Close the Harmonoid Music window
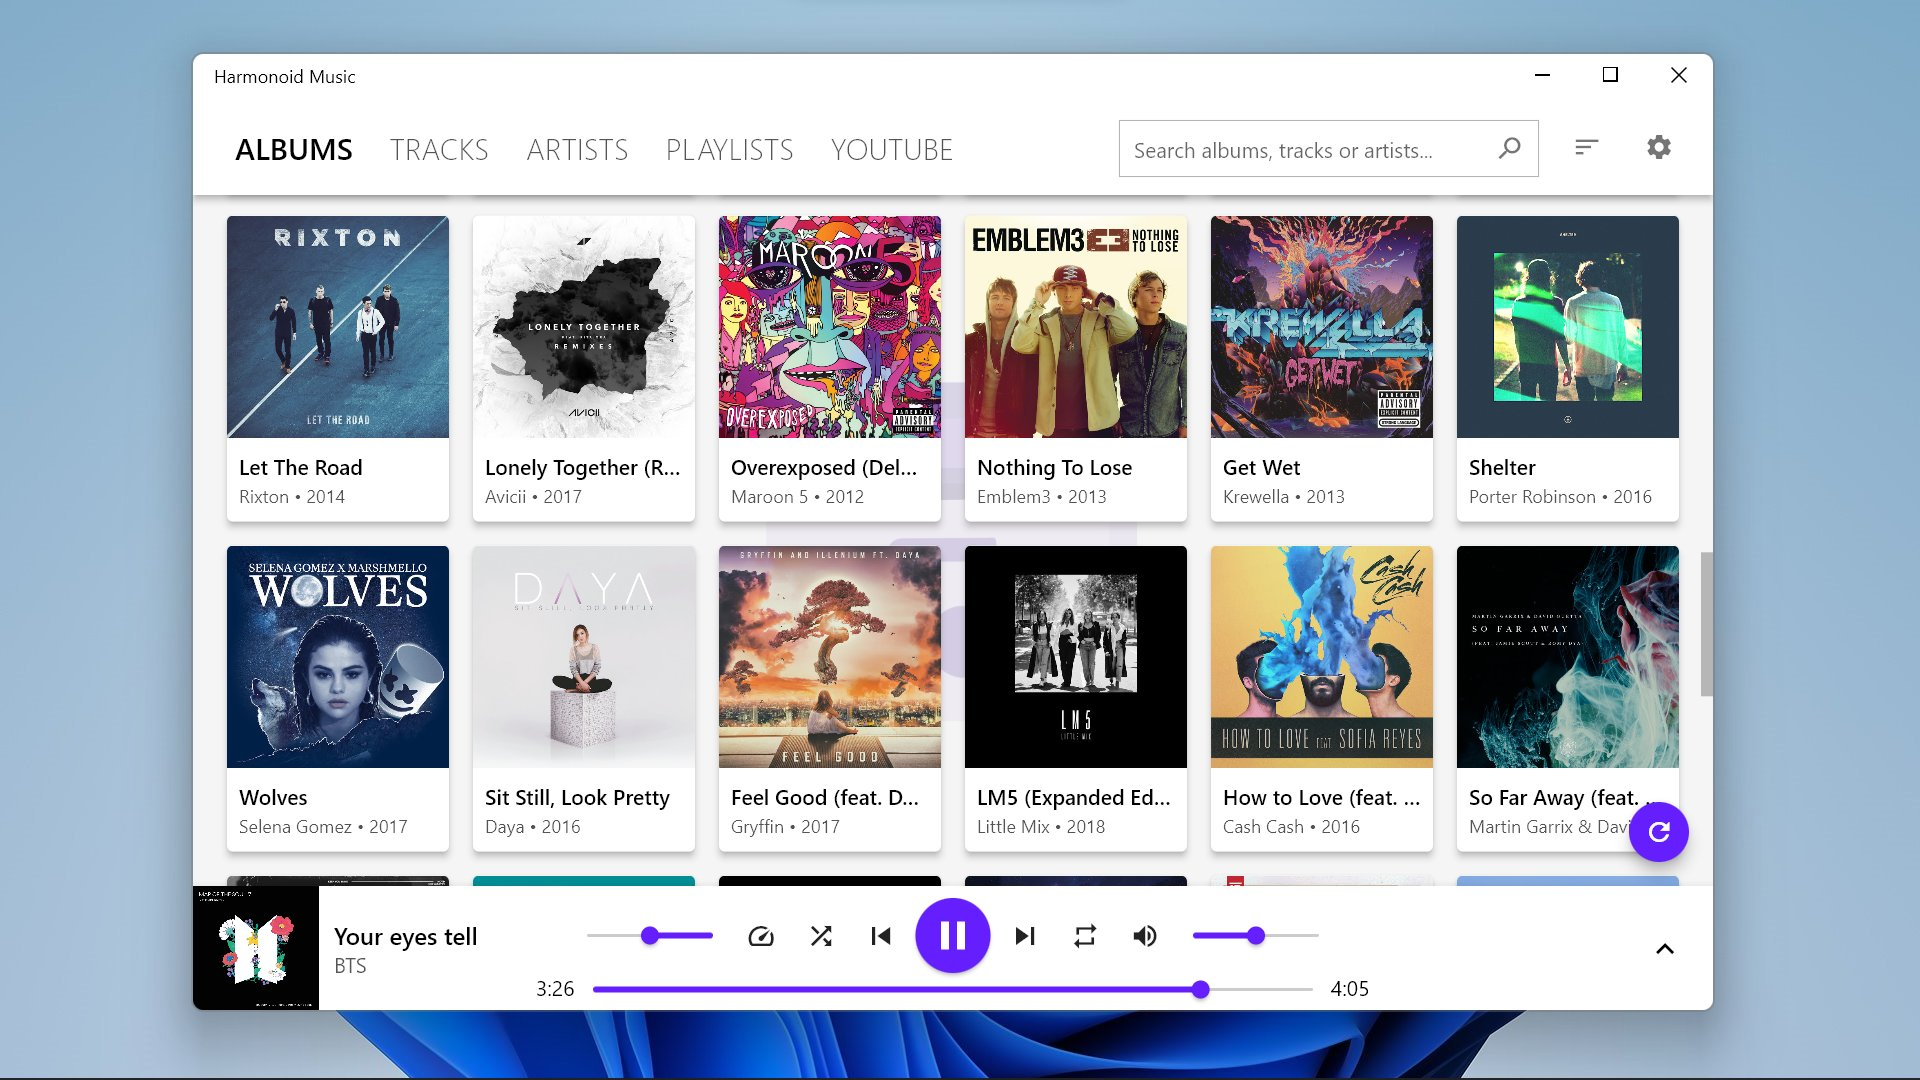 [x=1679, y=75]
